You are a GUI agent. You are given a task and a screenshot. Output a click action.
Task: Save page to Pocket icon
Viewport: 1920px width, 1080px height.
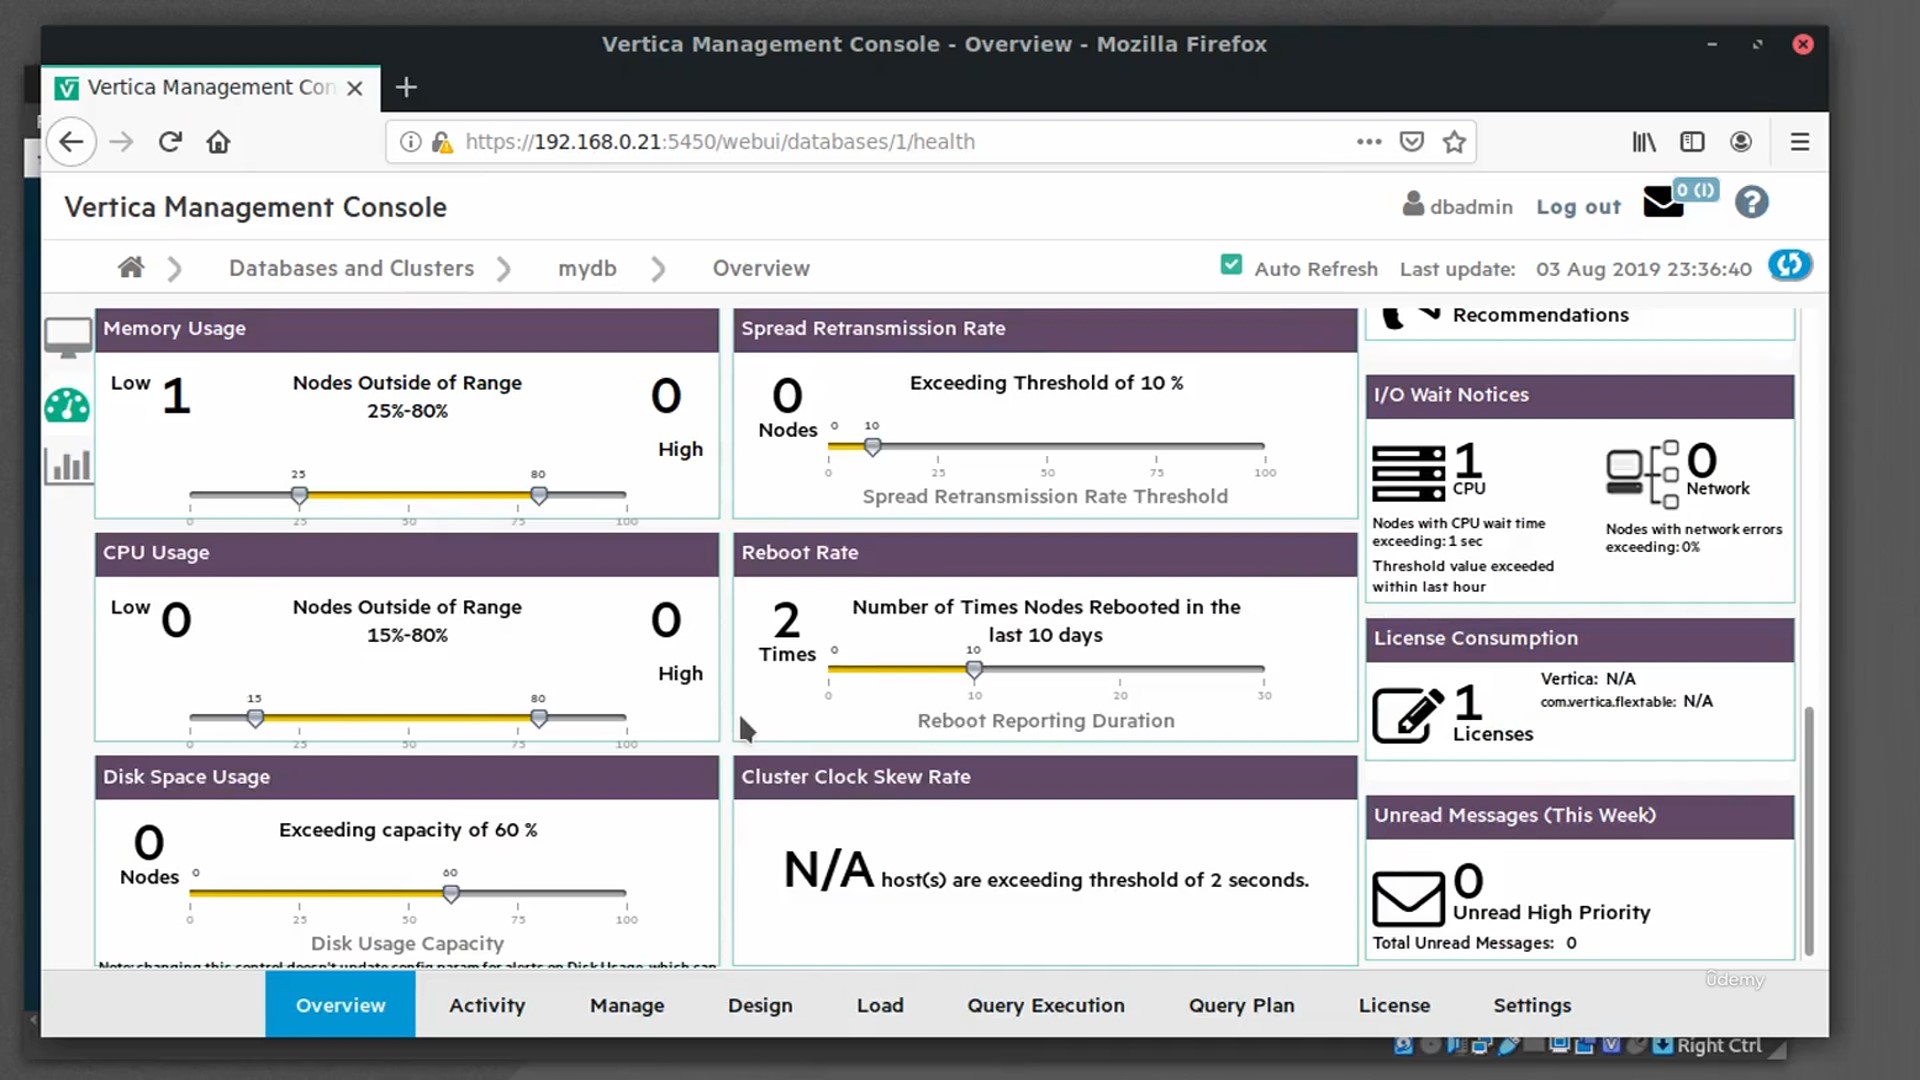[1411, 142]
